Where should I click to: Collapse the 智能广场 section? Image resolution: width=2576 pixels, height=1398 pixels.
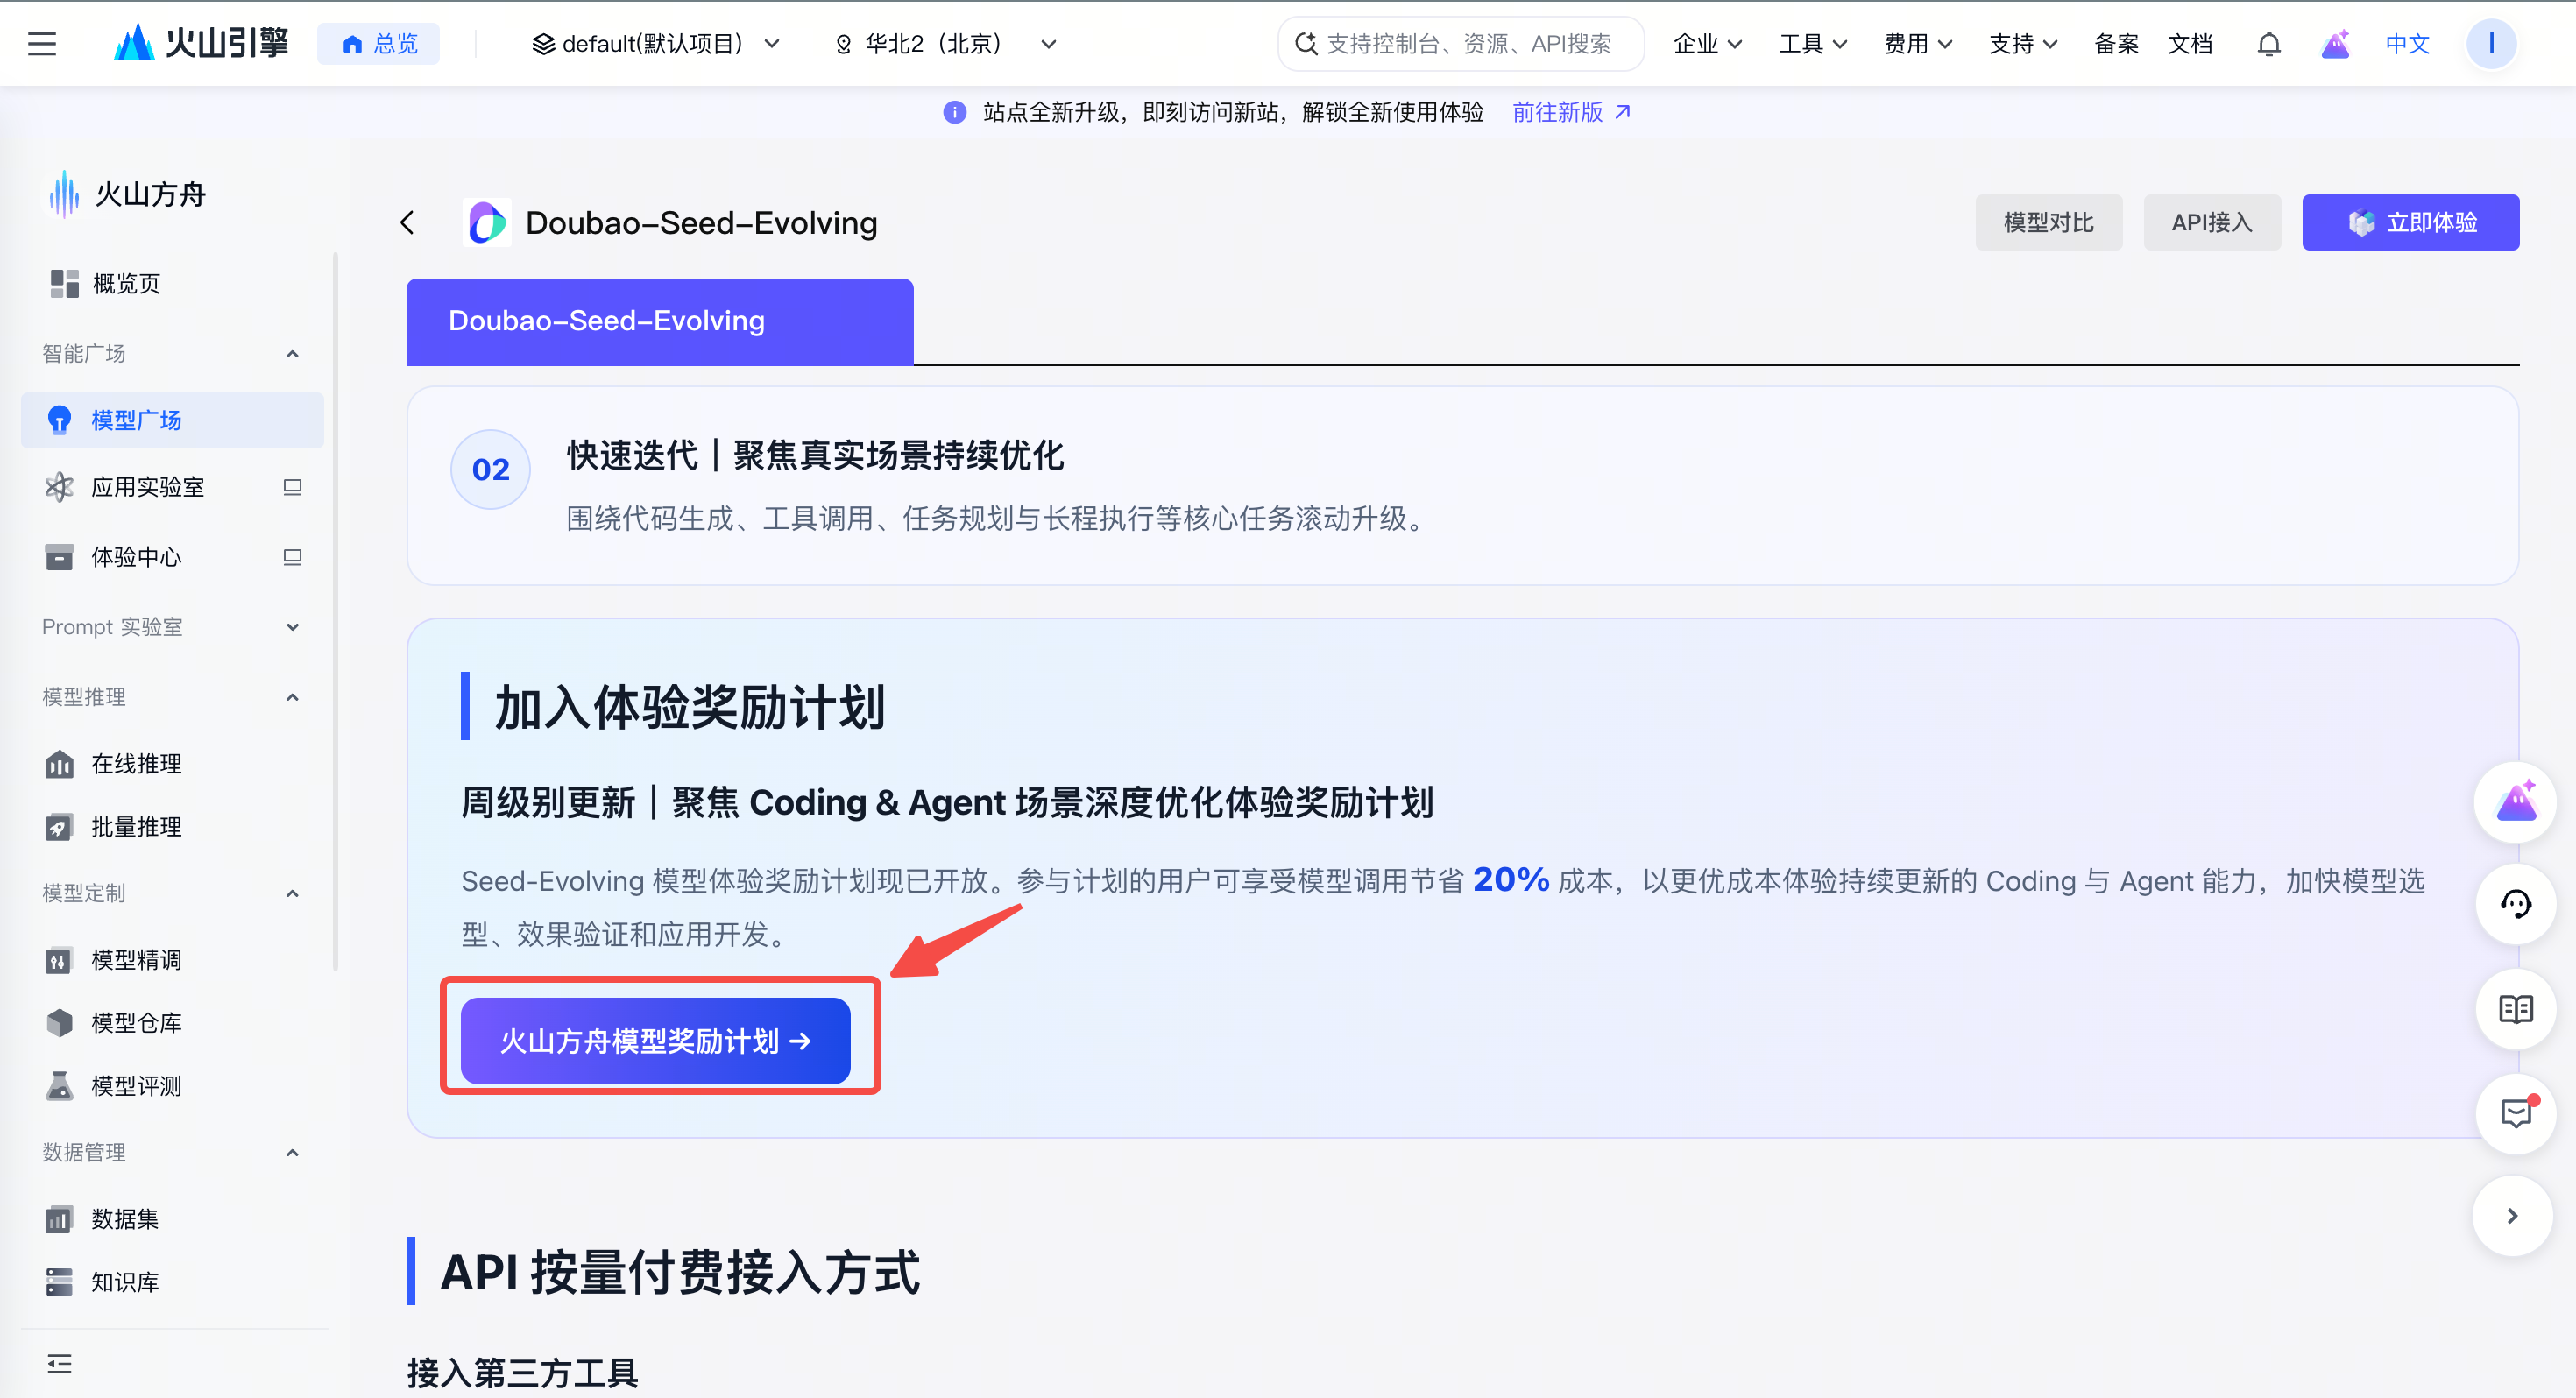(292, 354)
